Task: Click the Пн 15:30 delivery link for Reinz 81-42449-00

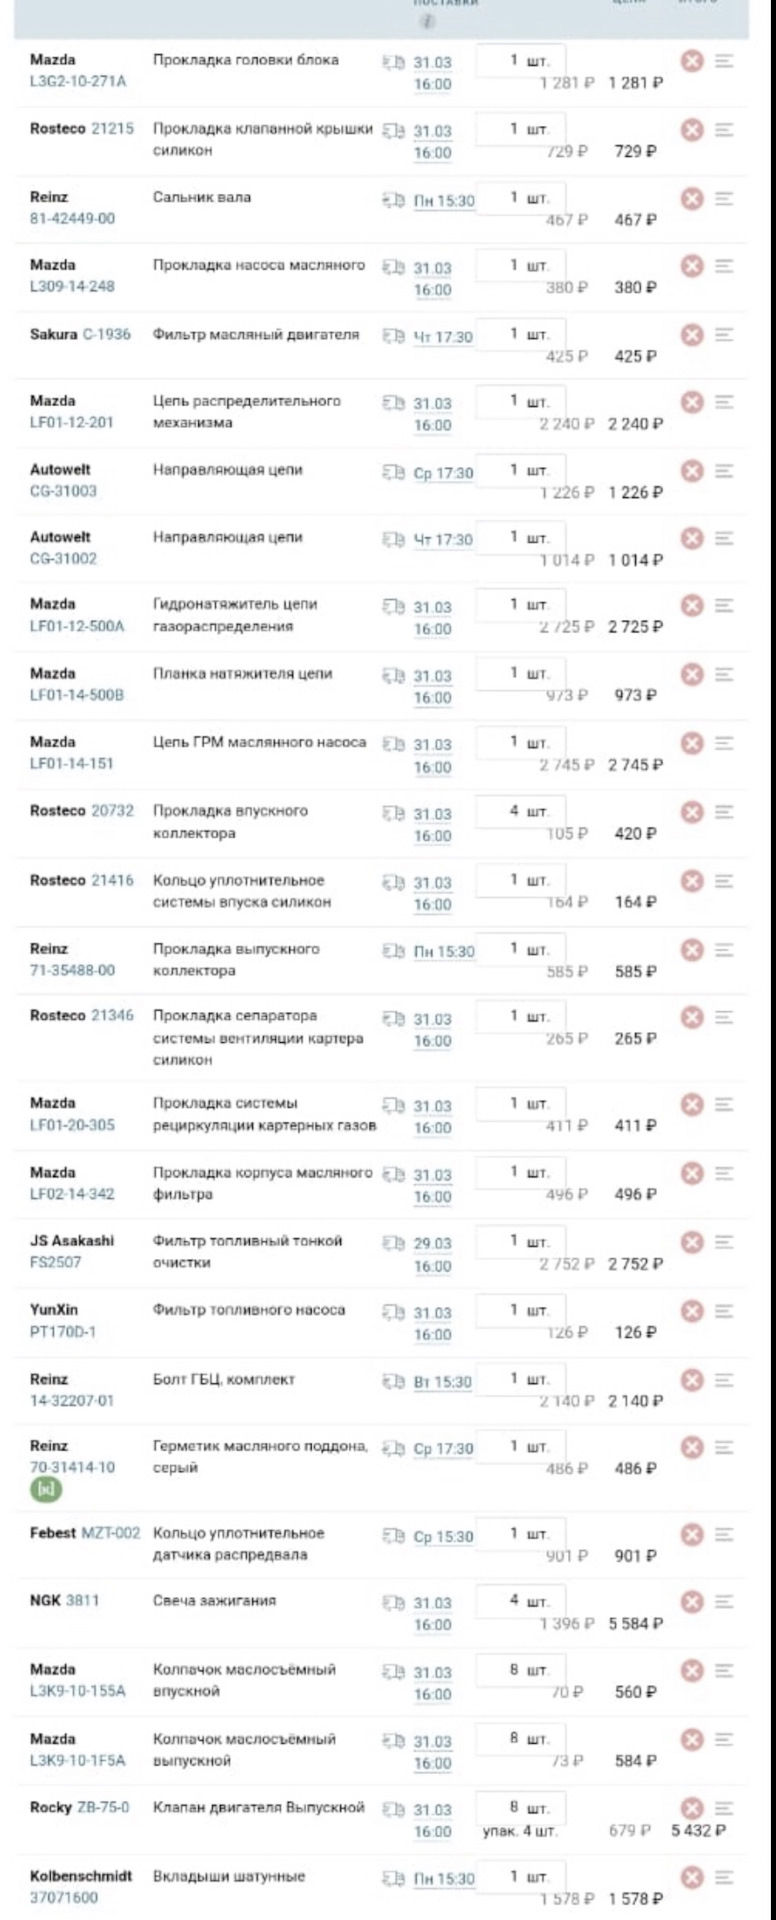Action: click(x=446, y=200)
